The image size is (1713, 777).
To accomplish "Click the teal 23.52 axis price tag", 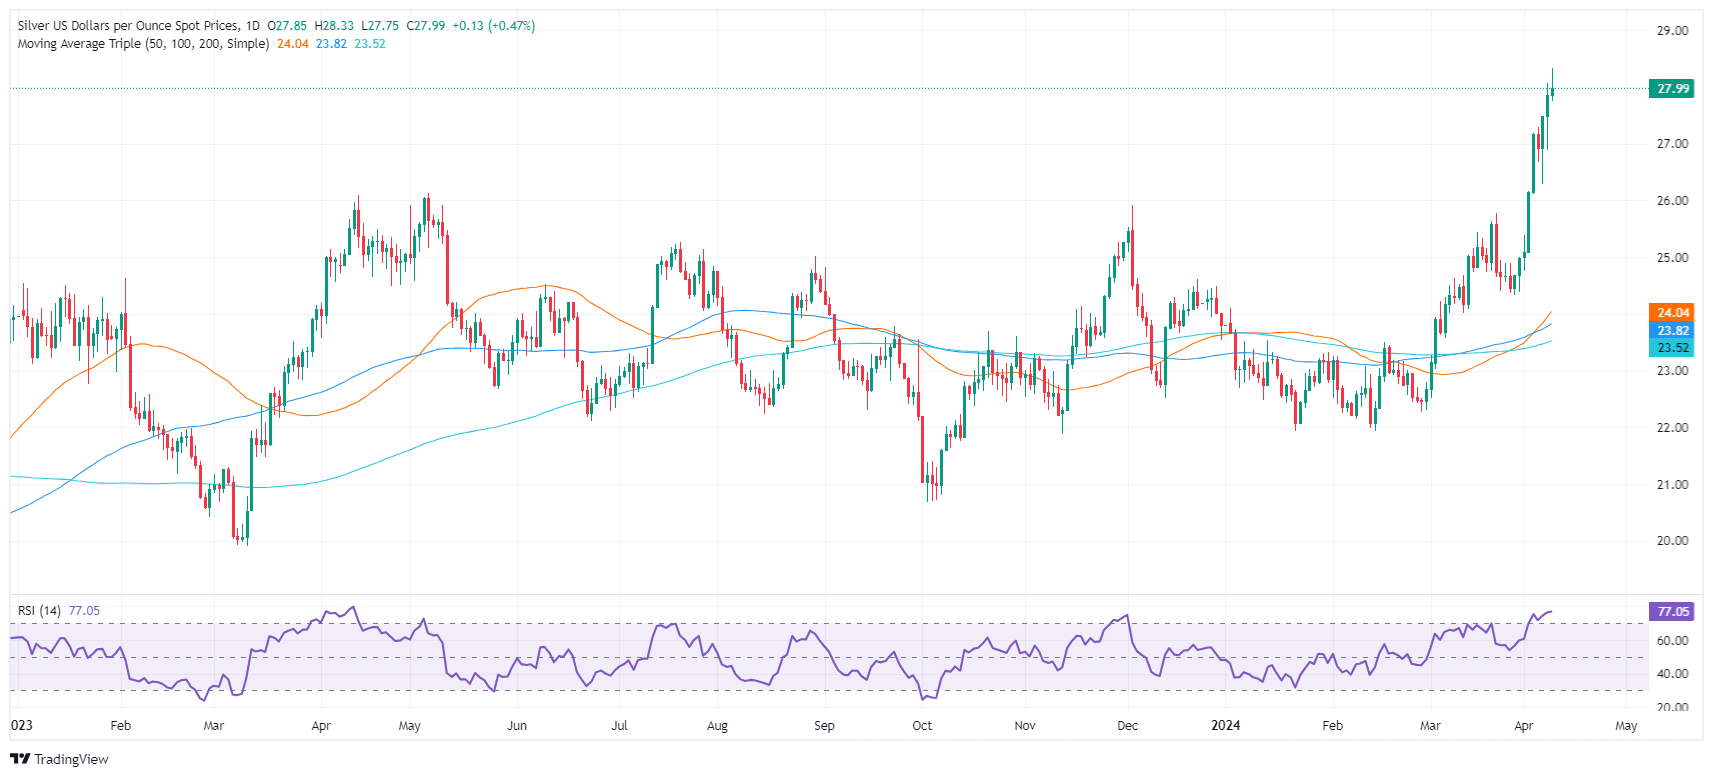I will coord(1672,349).
